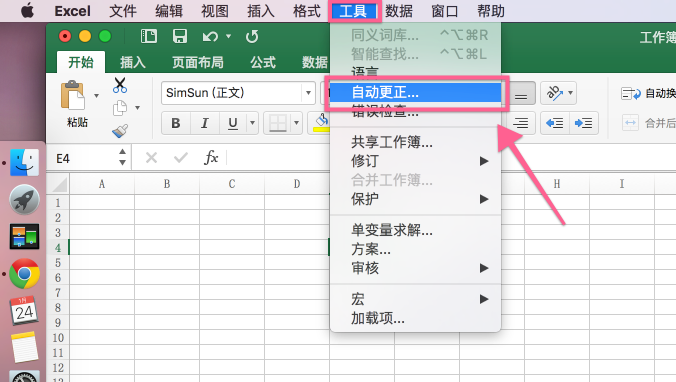Viewport: 676px width, 382px height.
Task: Click the align right icon
Action: click(521, 123)
